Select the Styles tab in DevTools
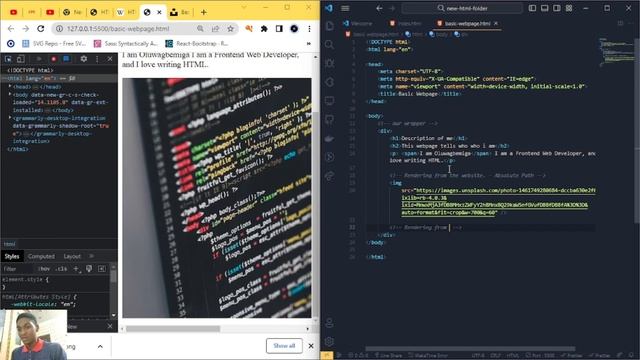The height and width of the screenshot is (360, 640). (12, 256)
